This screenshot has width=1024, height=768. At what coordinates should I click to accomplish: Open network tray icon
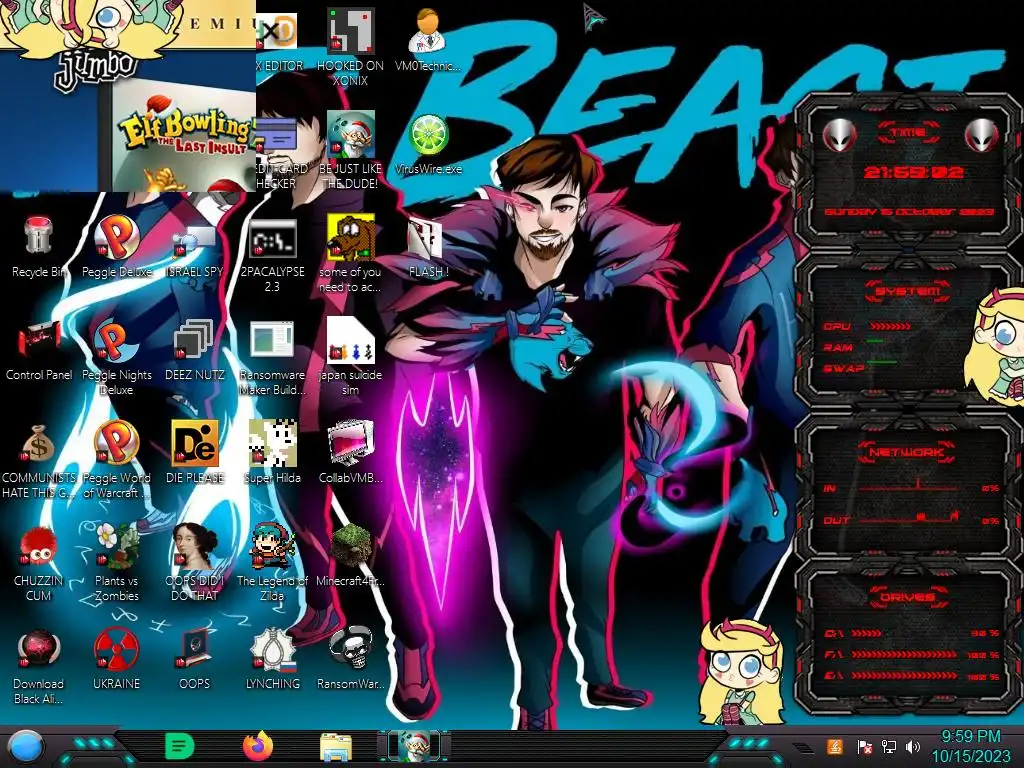(x=888, y=746)
